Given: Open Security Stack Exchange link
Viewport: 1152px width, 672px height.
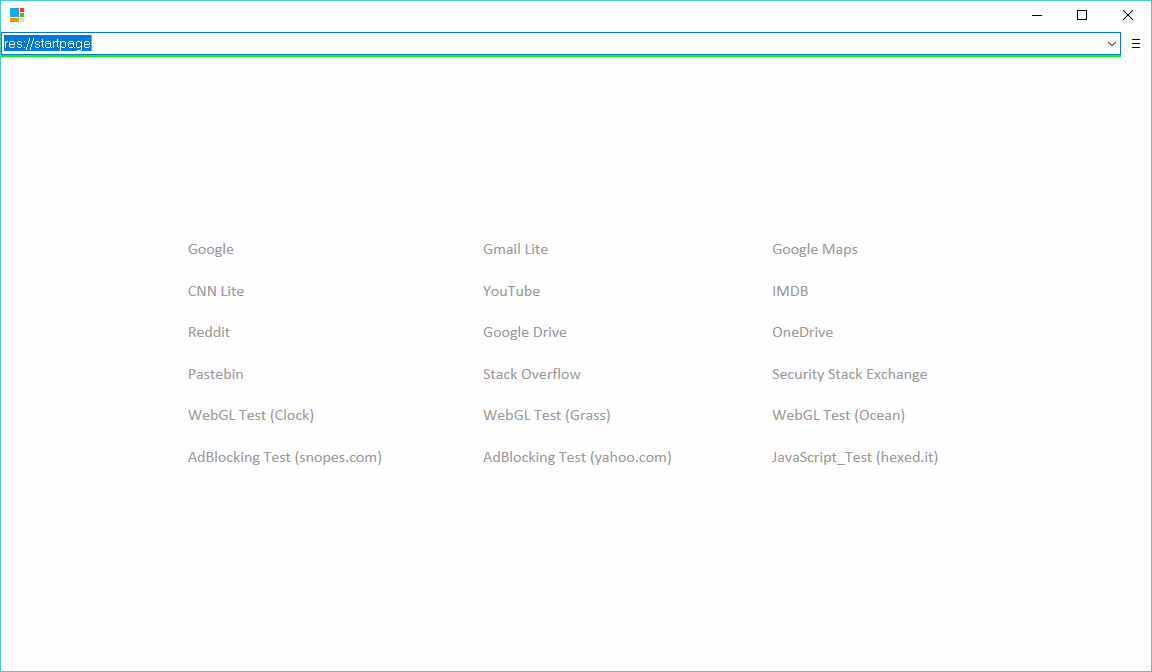Looking at the screenshot, I should [x=849, y=375].
